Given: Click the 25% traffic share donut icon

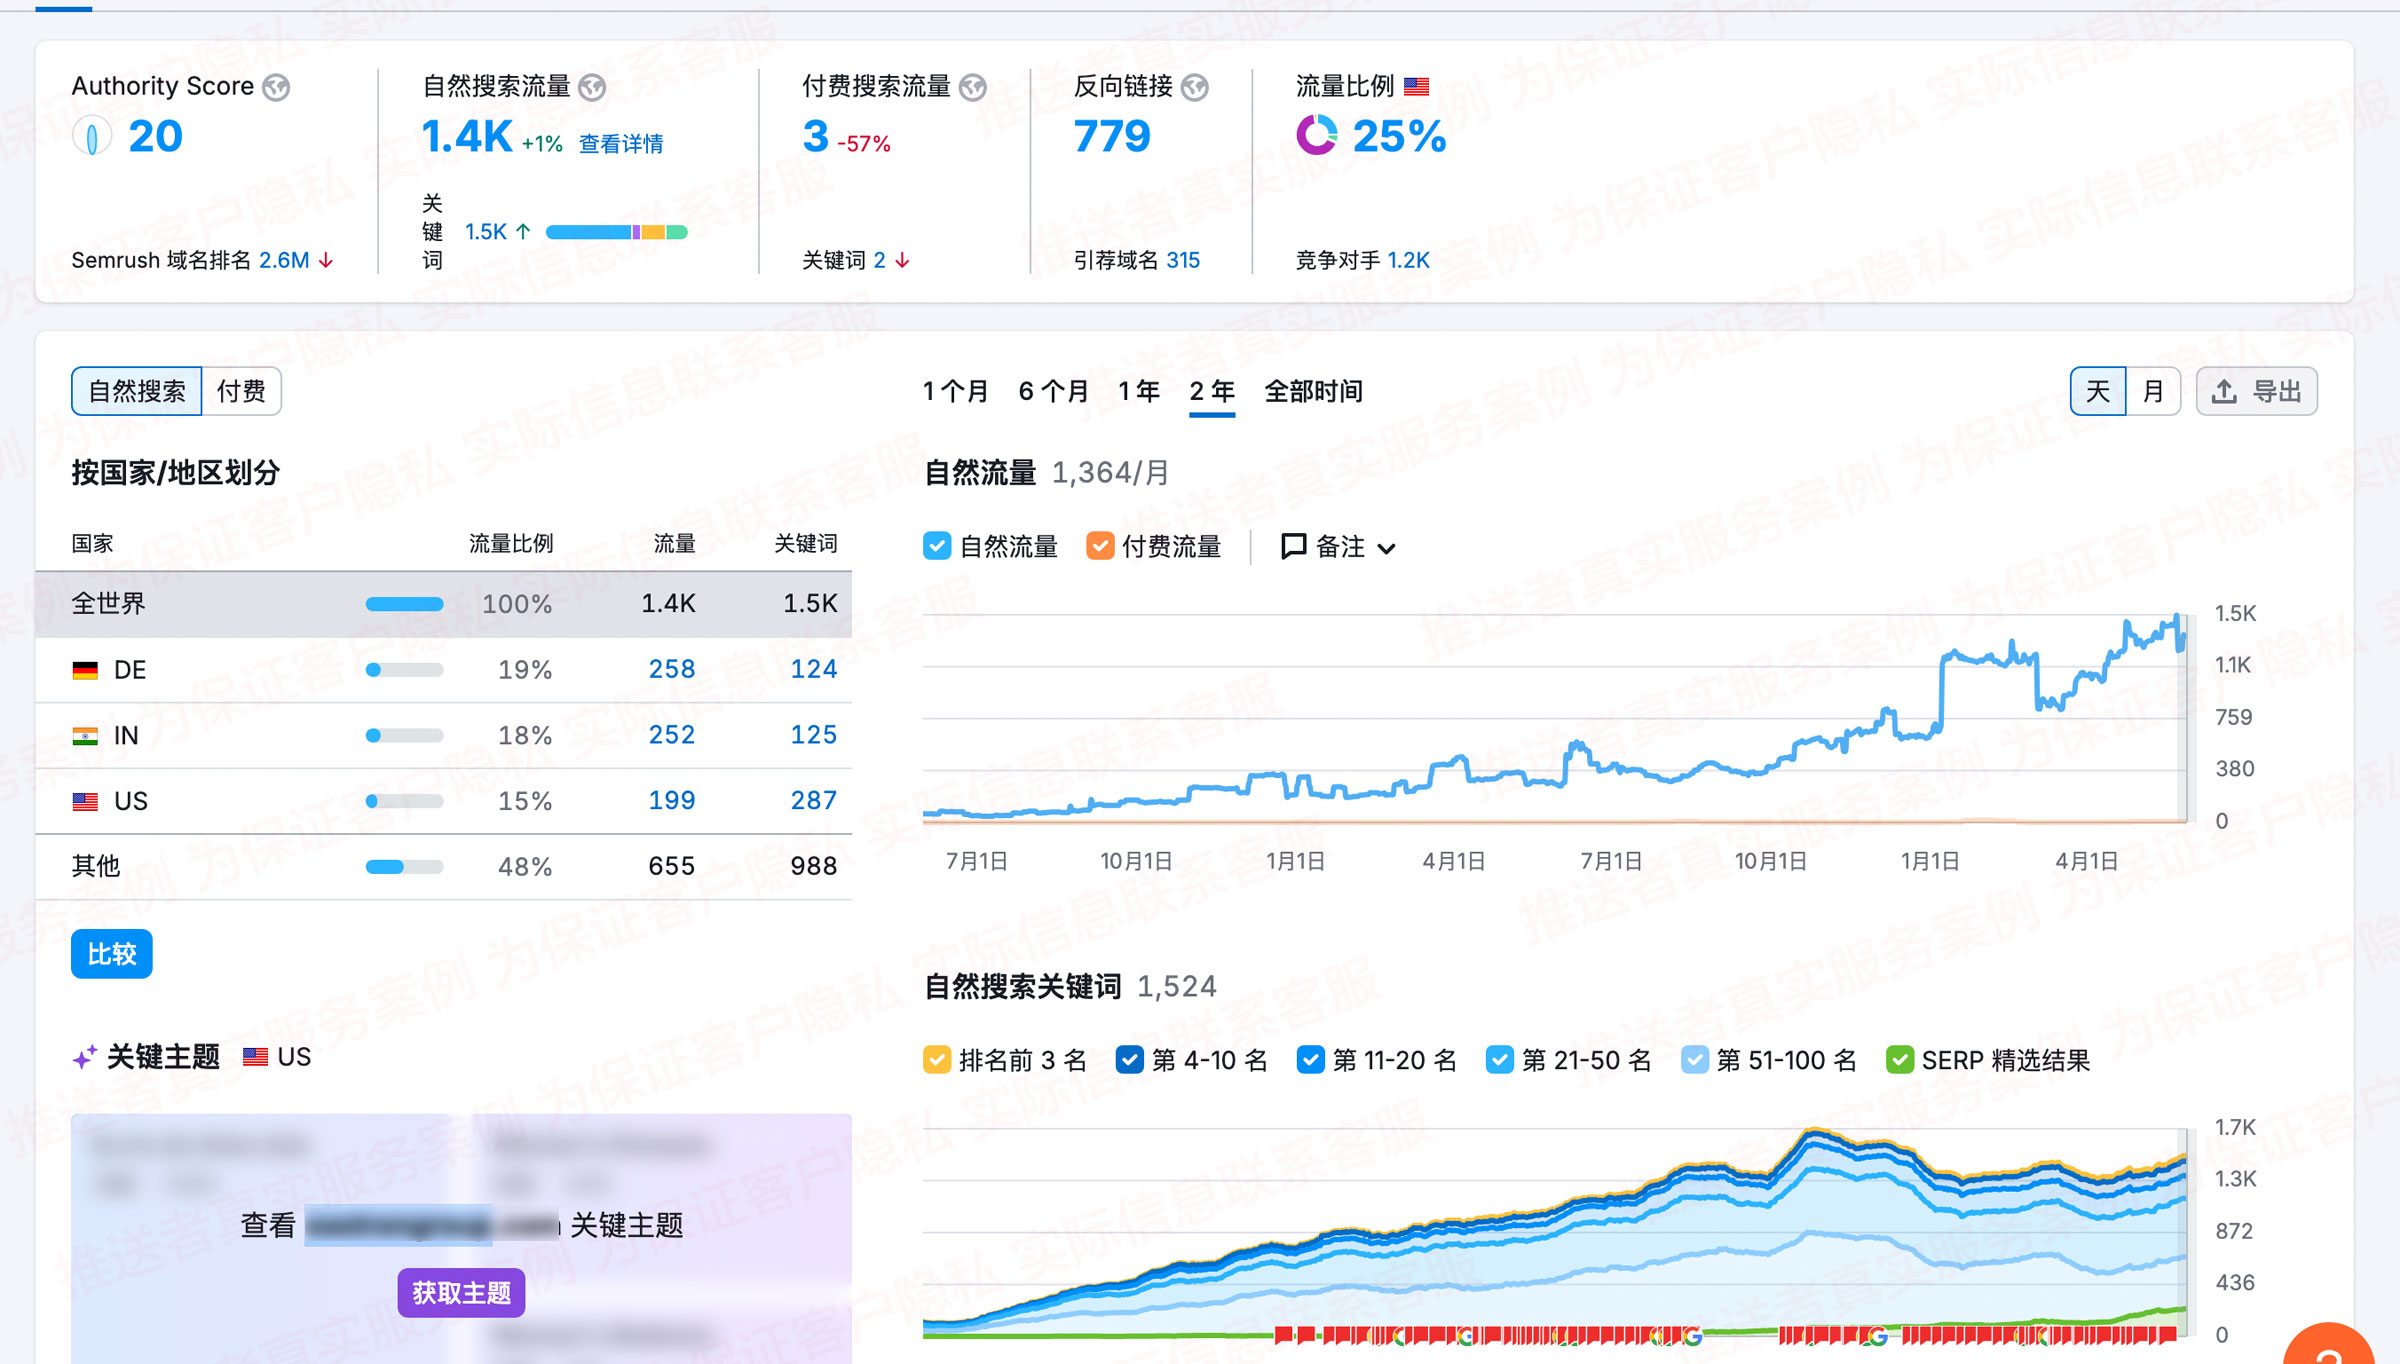Looking at the screenshot, I should pos(1317,135).
